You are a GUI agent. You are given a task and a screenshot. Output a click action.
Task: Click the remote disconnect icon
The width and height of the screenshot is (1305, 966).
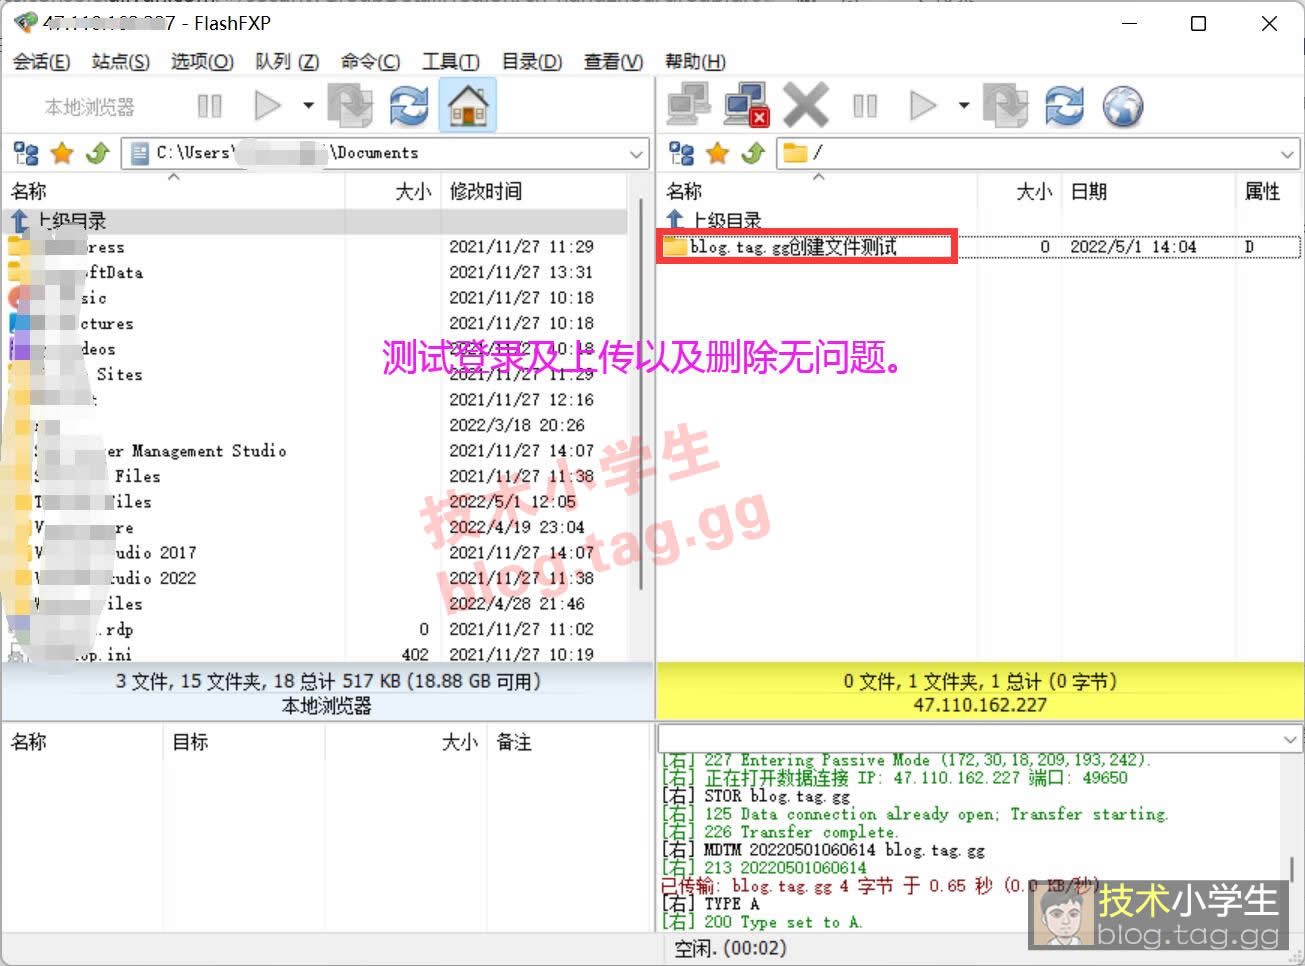tap(746, 106)
